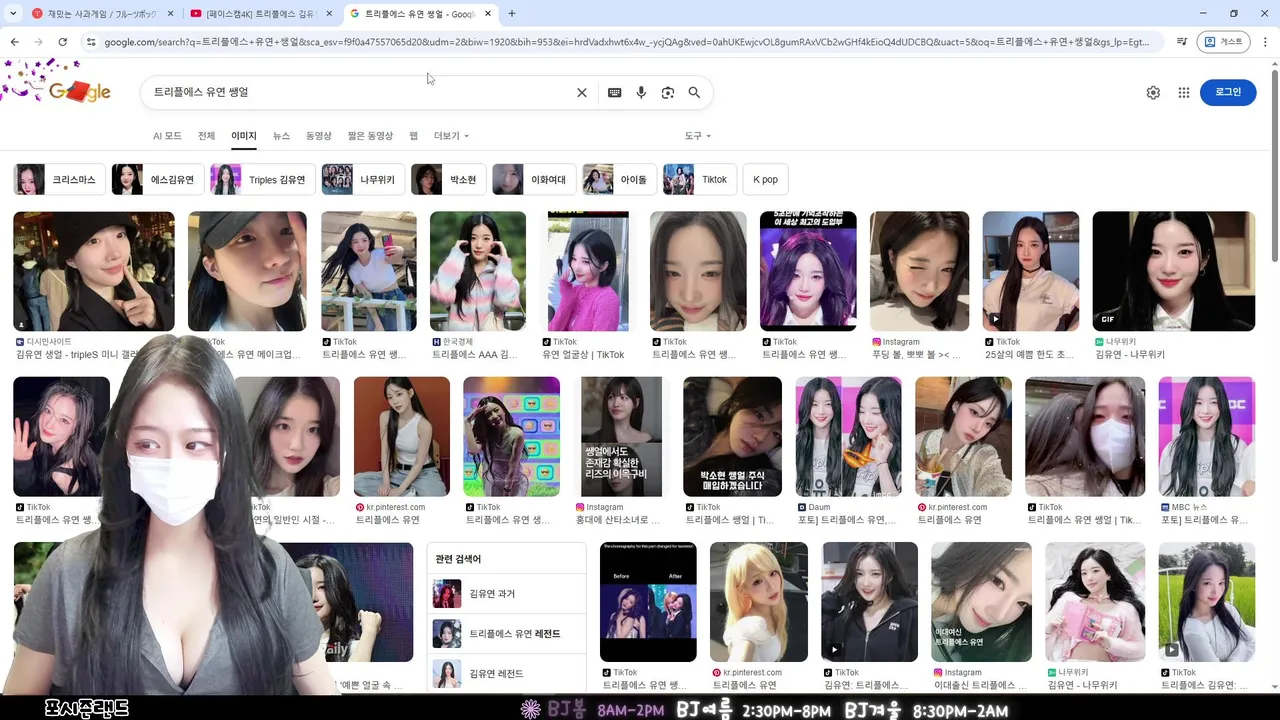The width and height of the screenshot is (1280, 720).
Task: Open the 나무위키 GIF result thumbnail
Action: pos(1174,271)
